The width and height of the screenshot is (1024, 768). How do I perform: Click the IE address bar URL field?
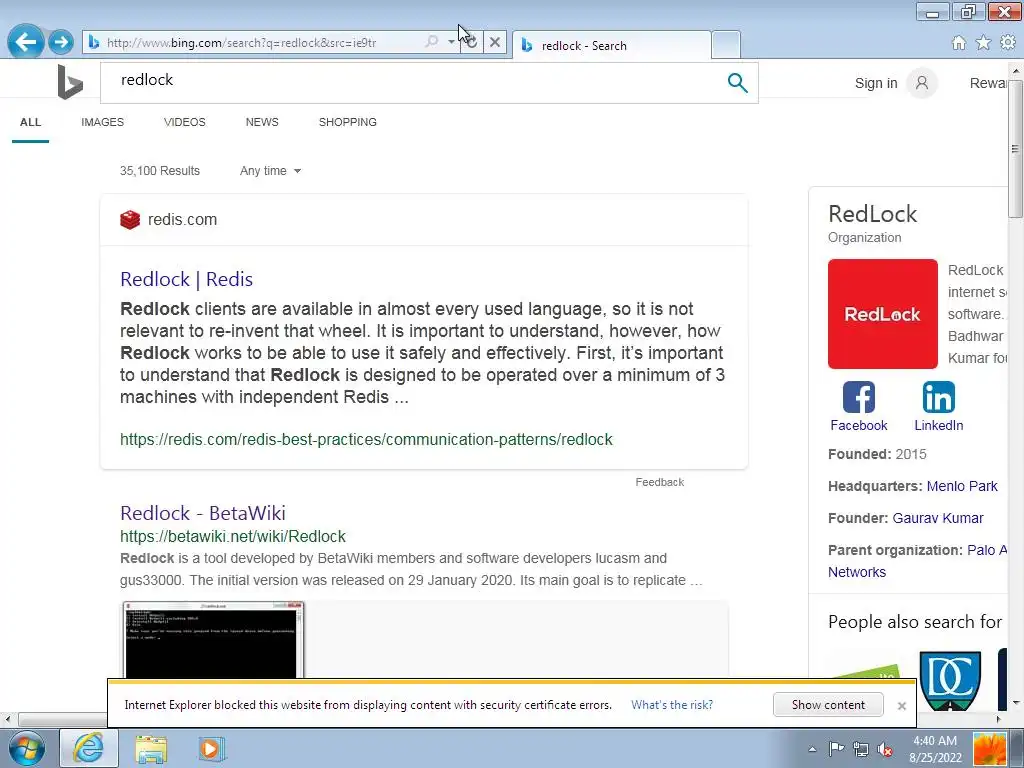click(261, 42)
